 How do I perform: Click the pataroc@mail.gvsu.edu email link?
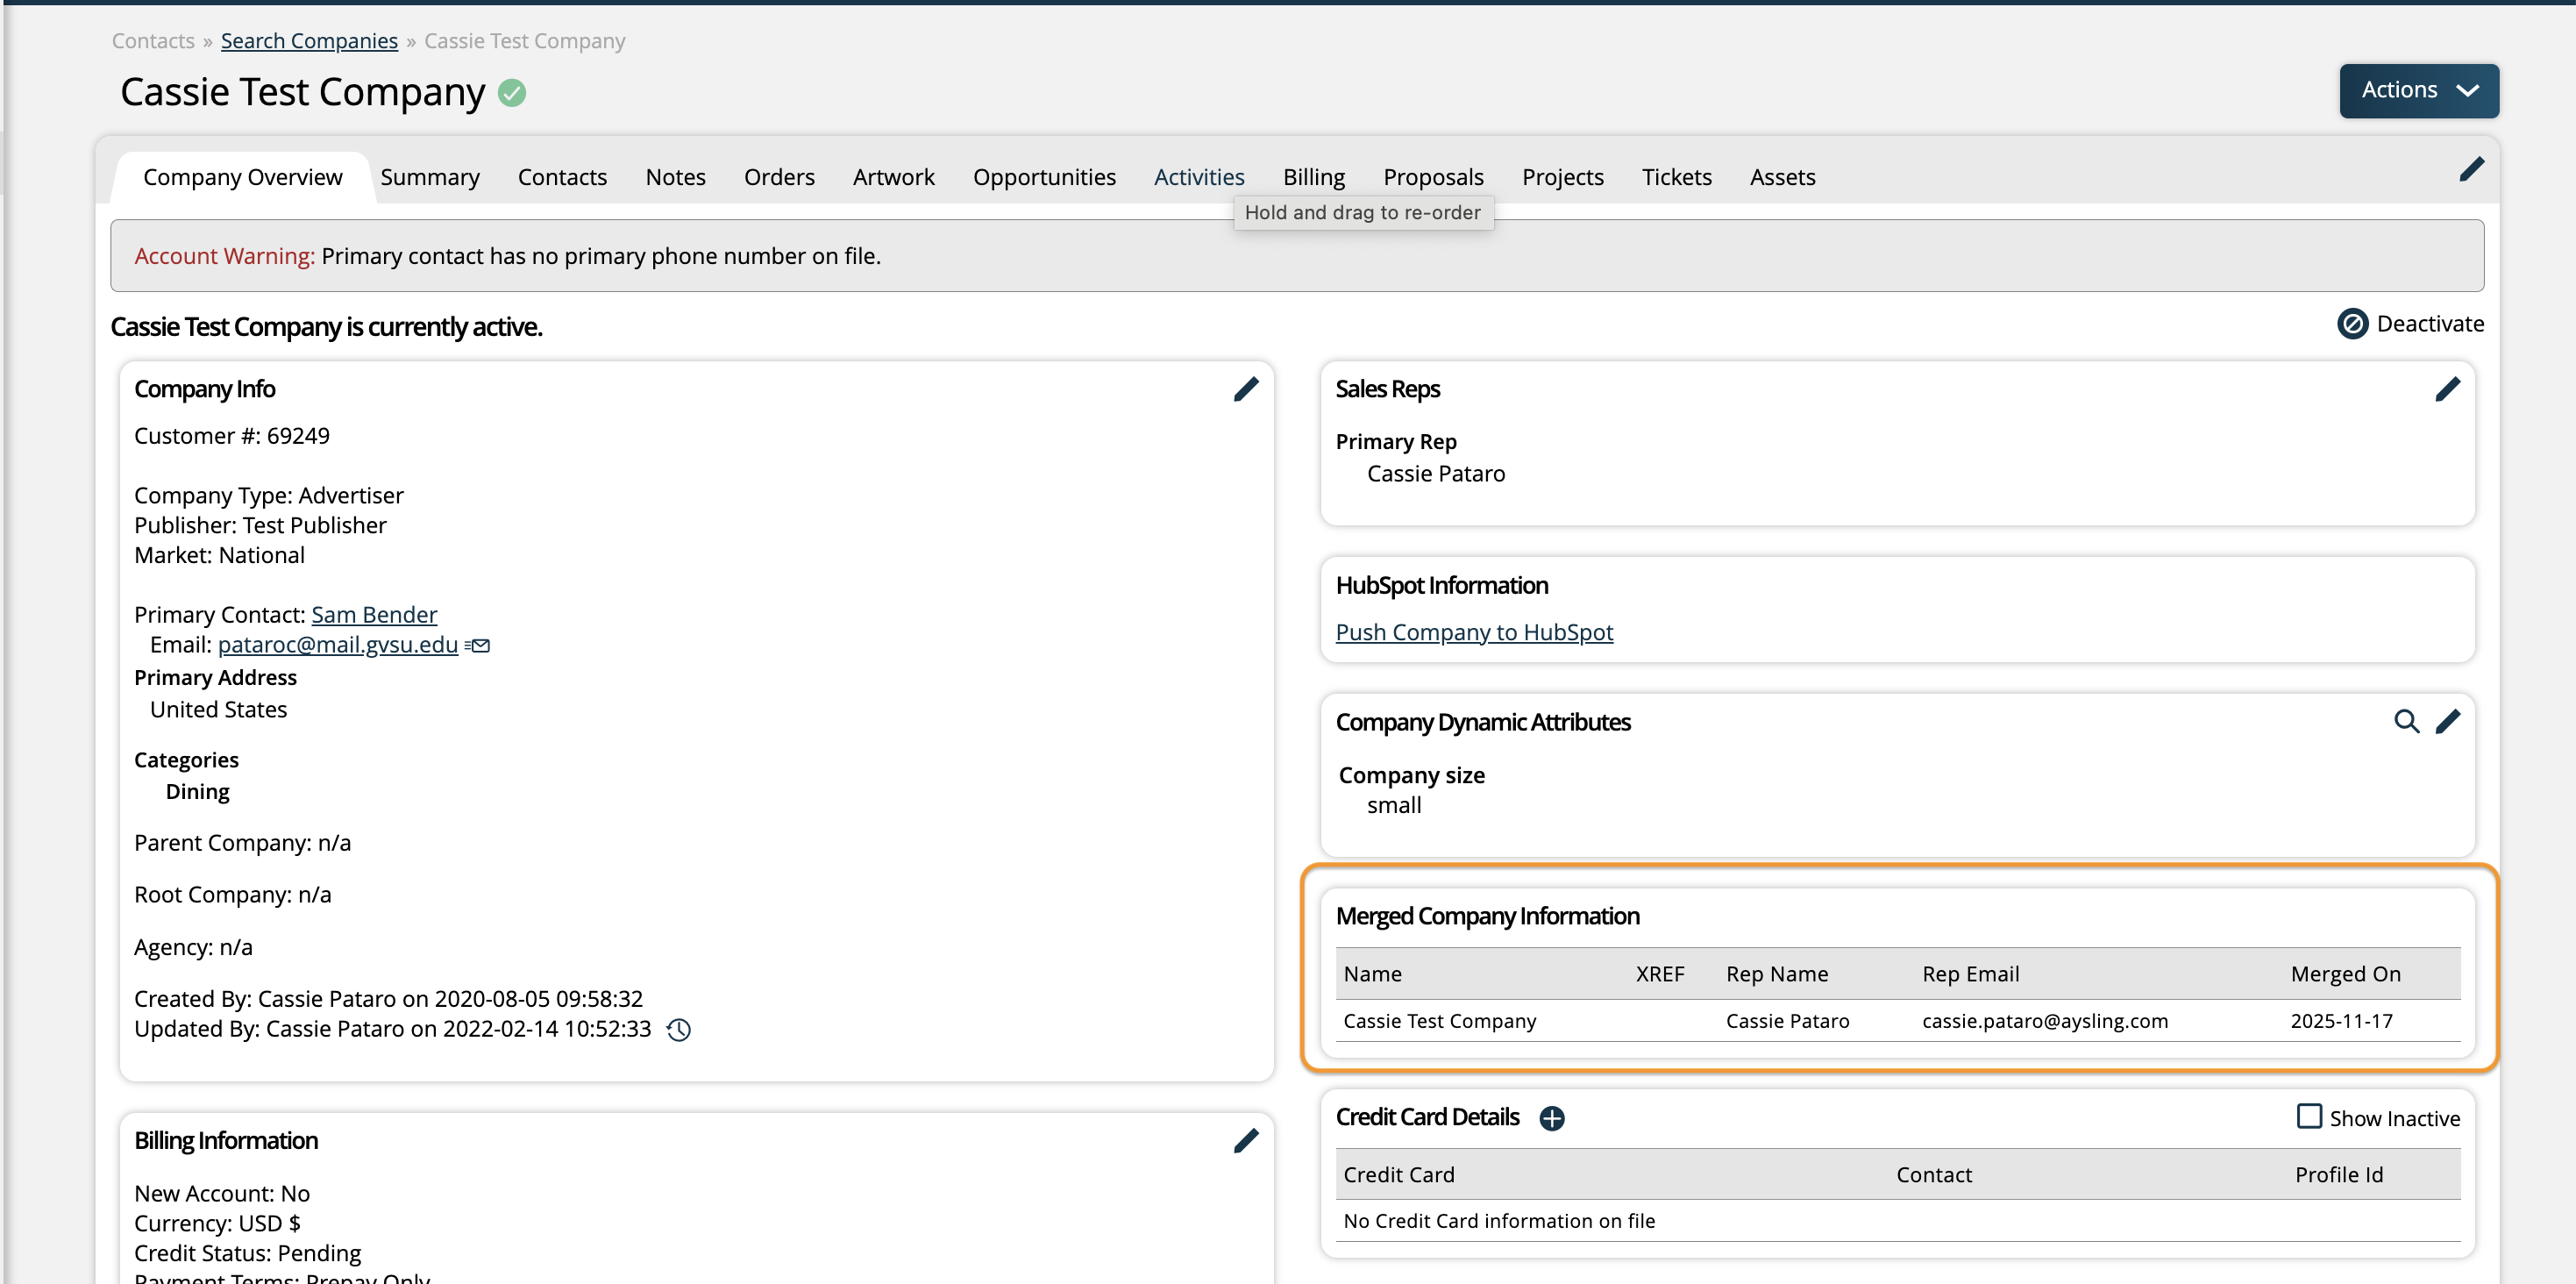click(x=337, y=644)
